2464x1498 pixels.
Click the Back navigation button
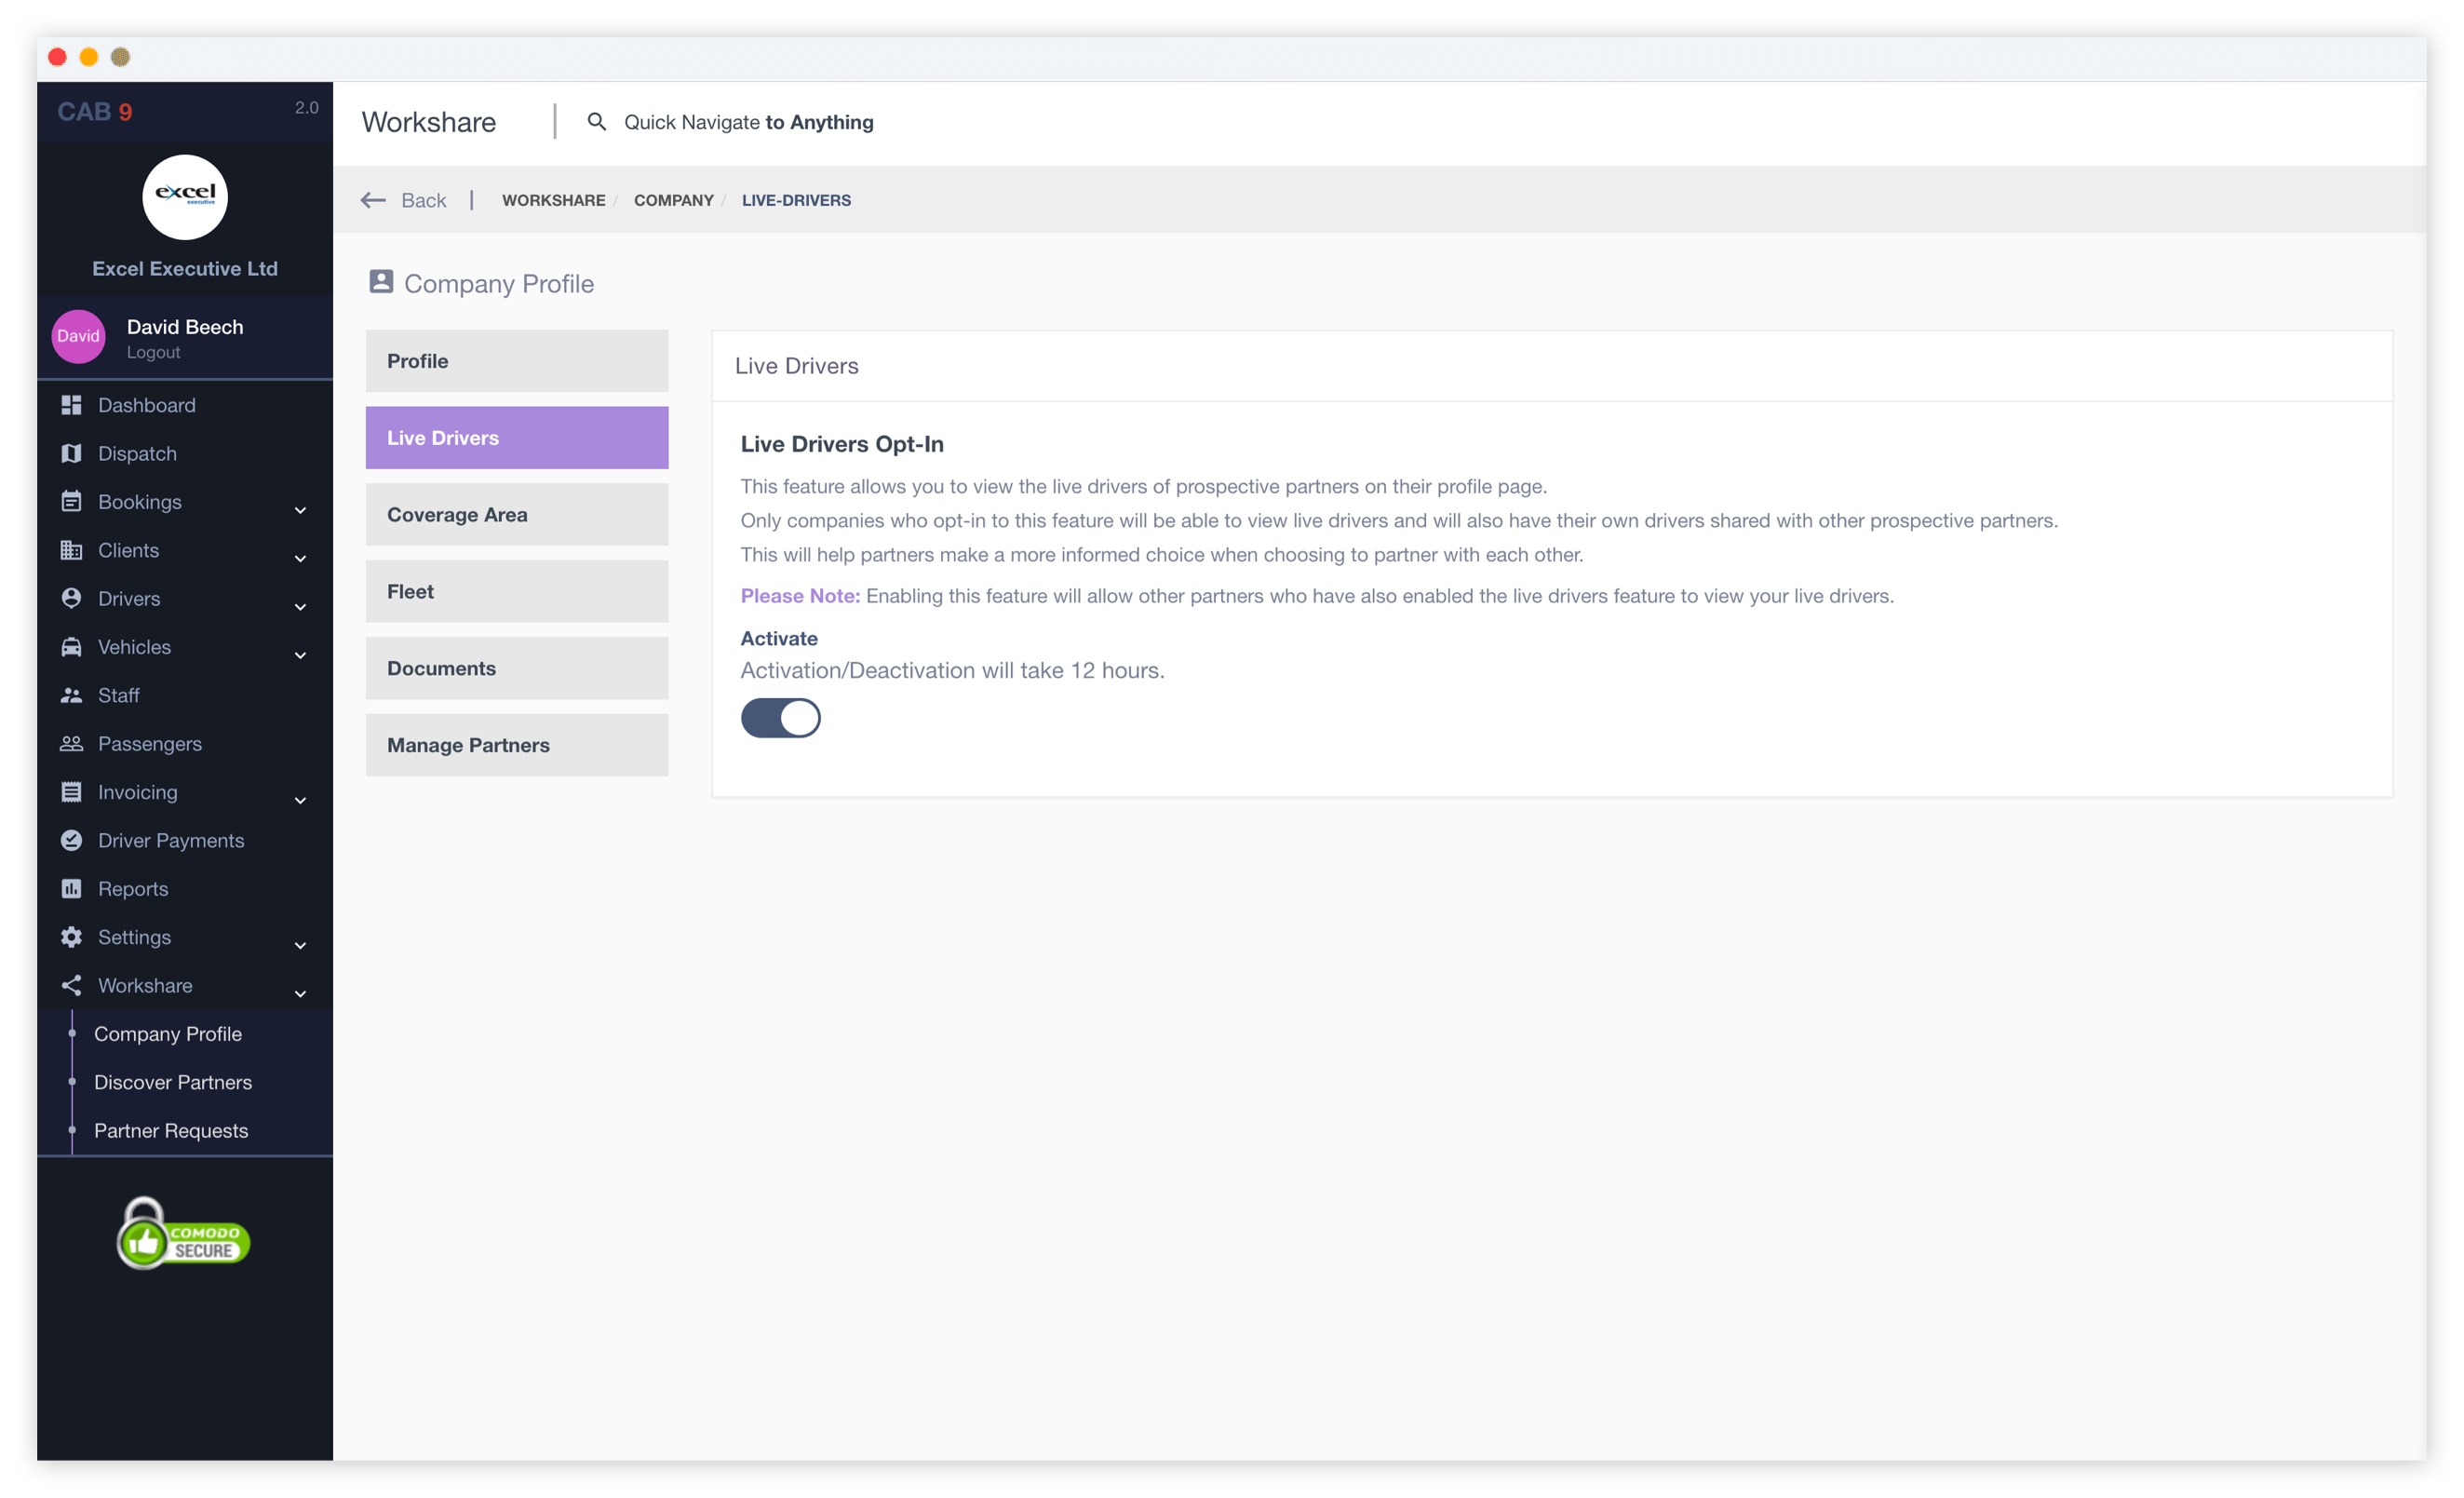point(407,199)
